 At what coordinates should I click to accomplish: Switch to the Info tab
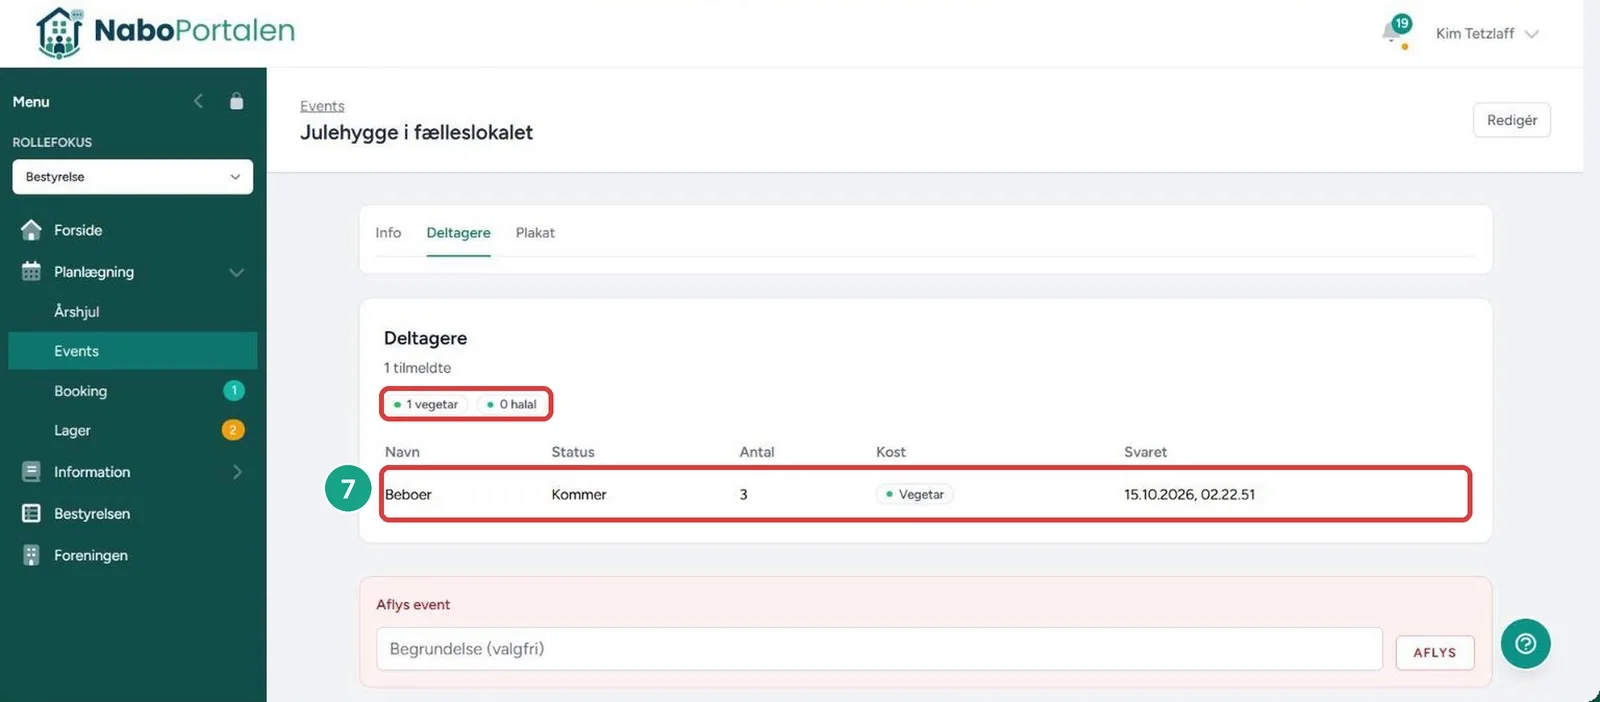click(388, 232)
